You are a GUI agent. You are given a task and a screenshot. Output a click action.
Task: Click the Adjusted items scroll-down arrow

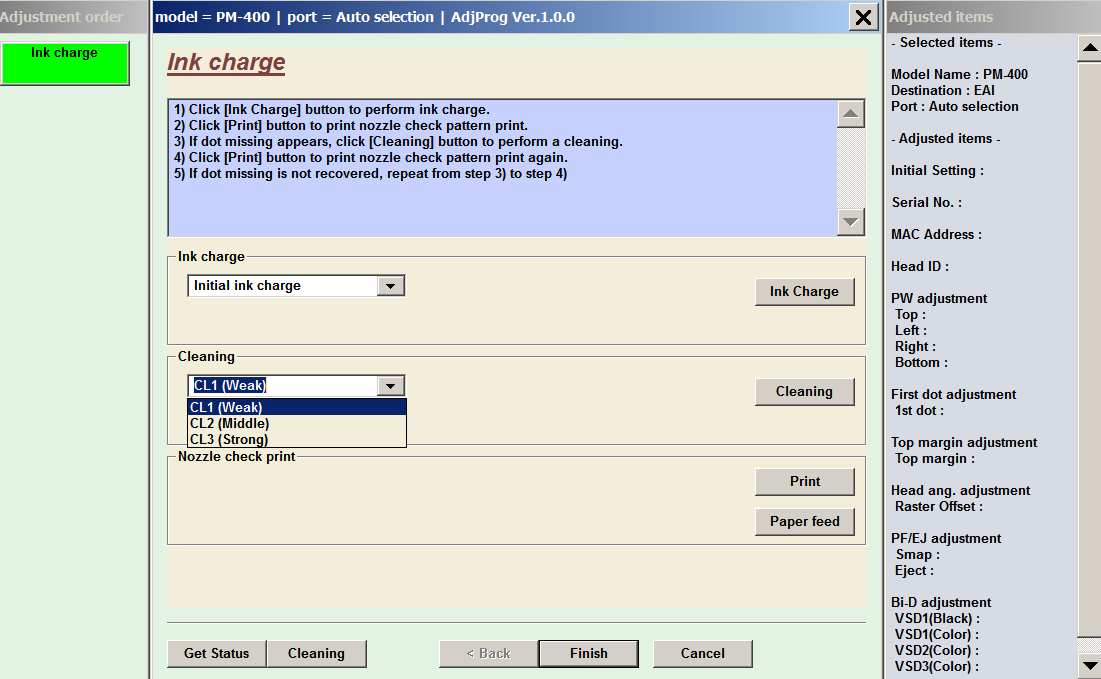click(x=1089, y=665)
